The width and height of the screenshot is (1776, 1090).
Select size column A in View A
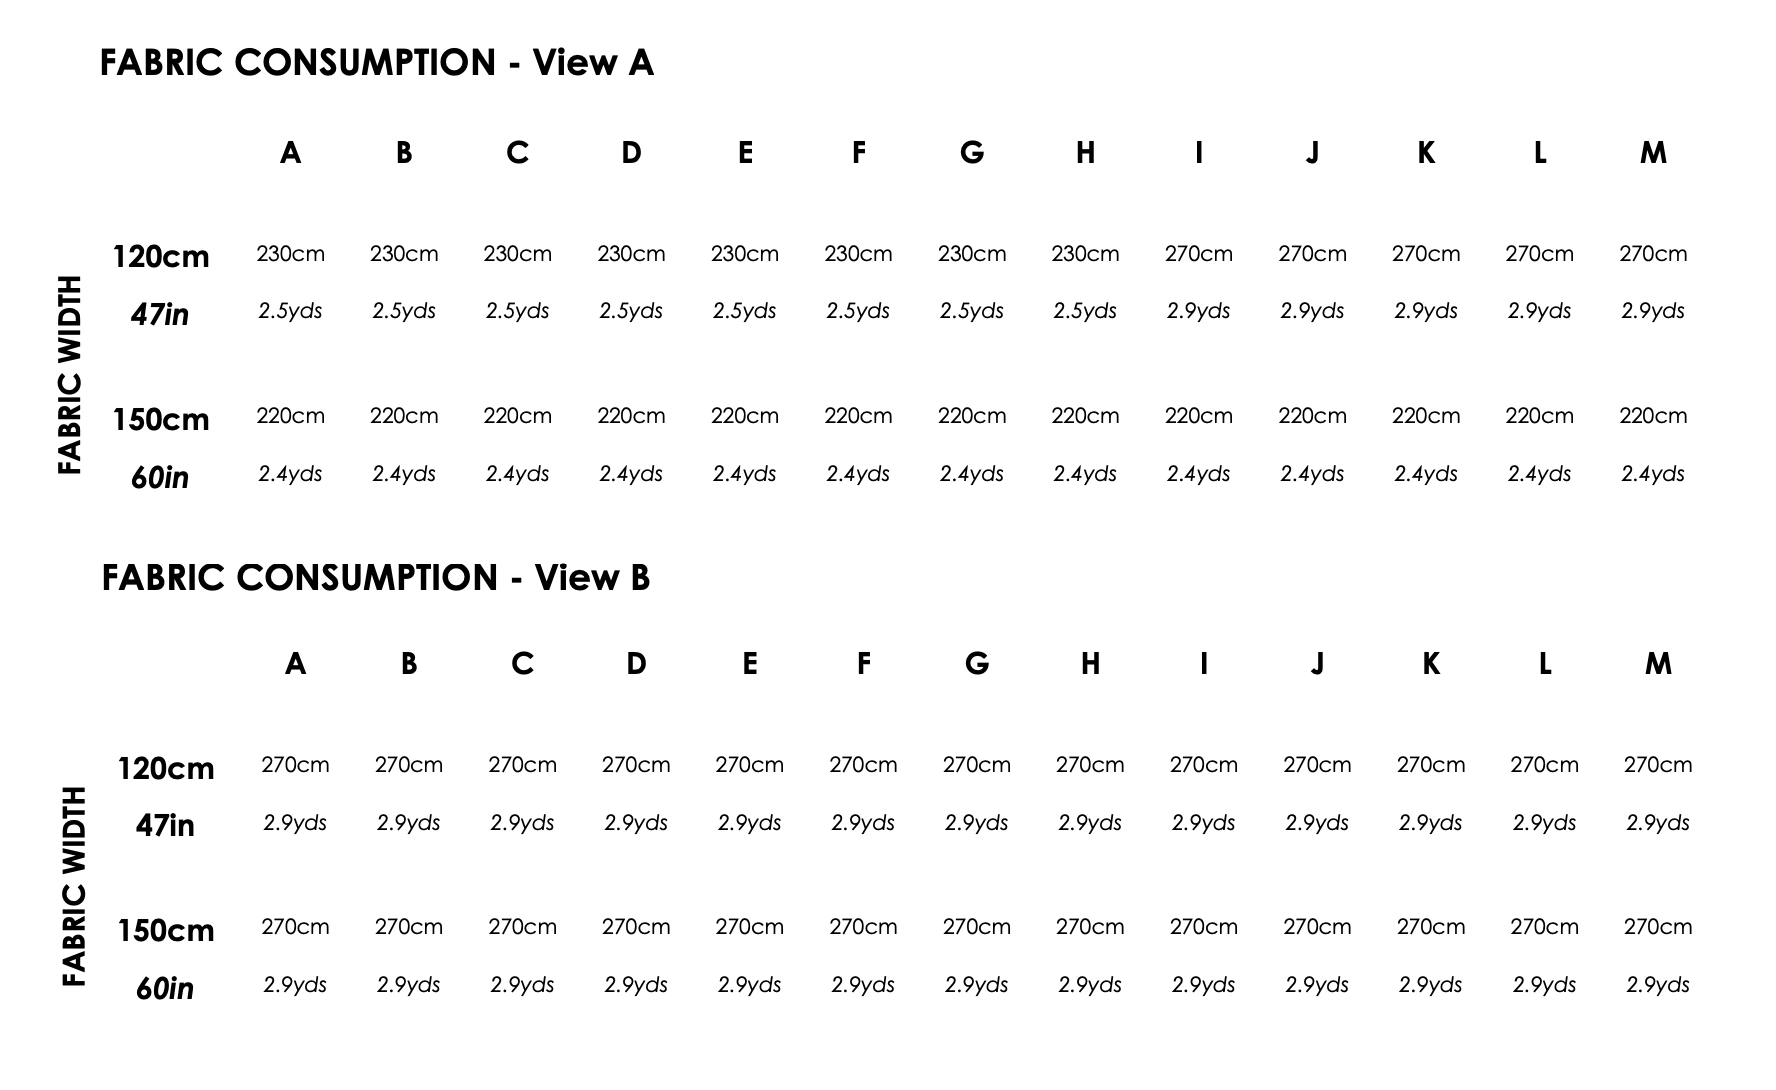290,152
